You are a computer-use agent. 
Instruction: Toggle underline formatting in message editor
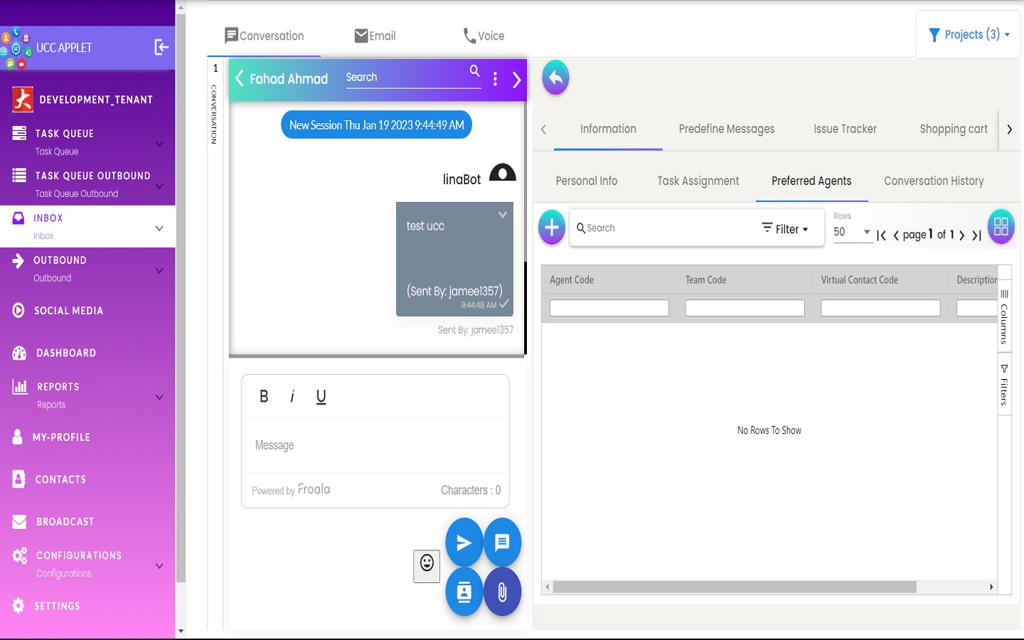321,396
